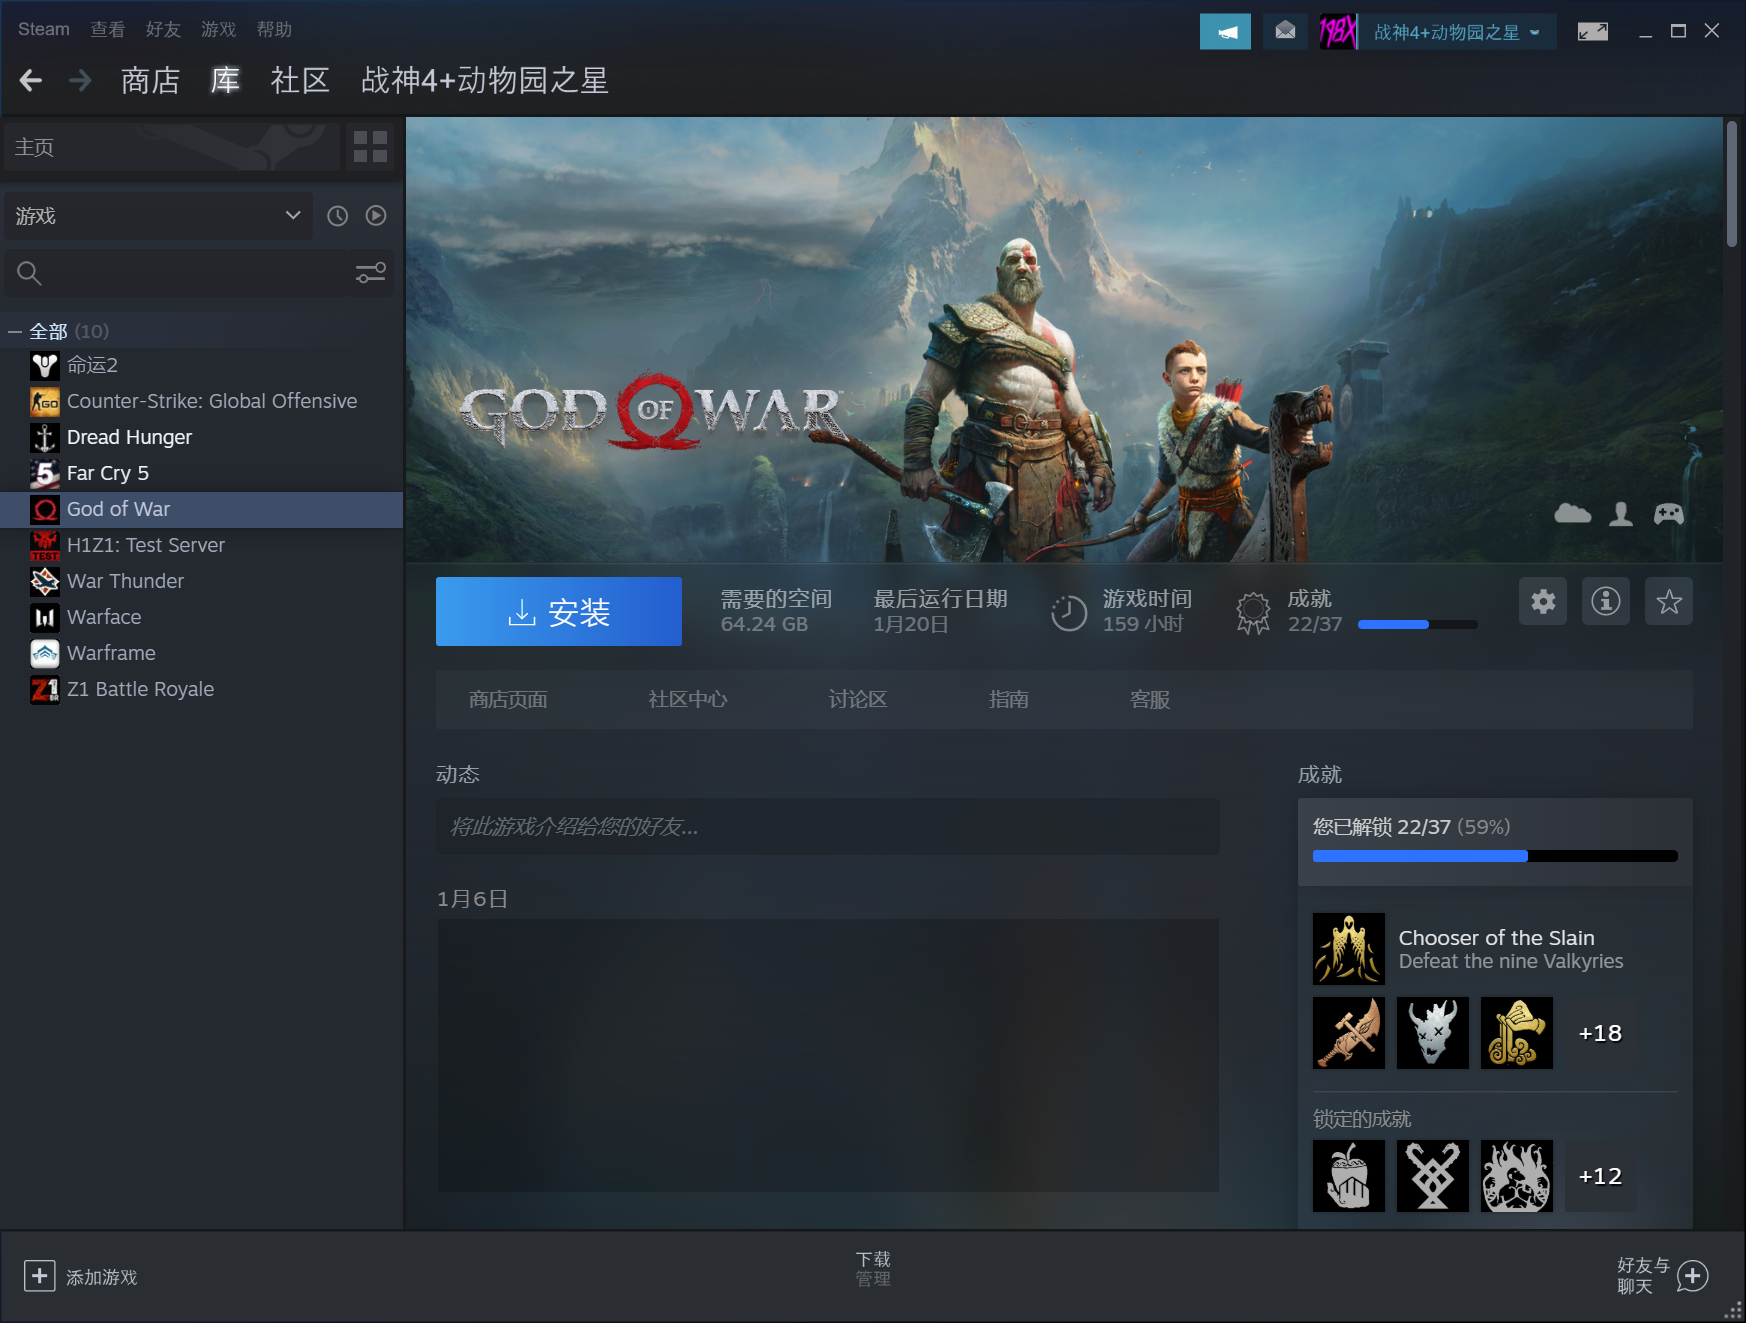
Task: Open the 好友 menu
Action: click(x=163, y=30)
